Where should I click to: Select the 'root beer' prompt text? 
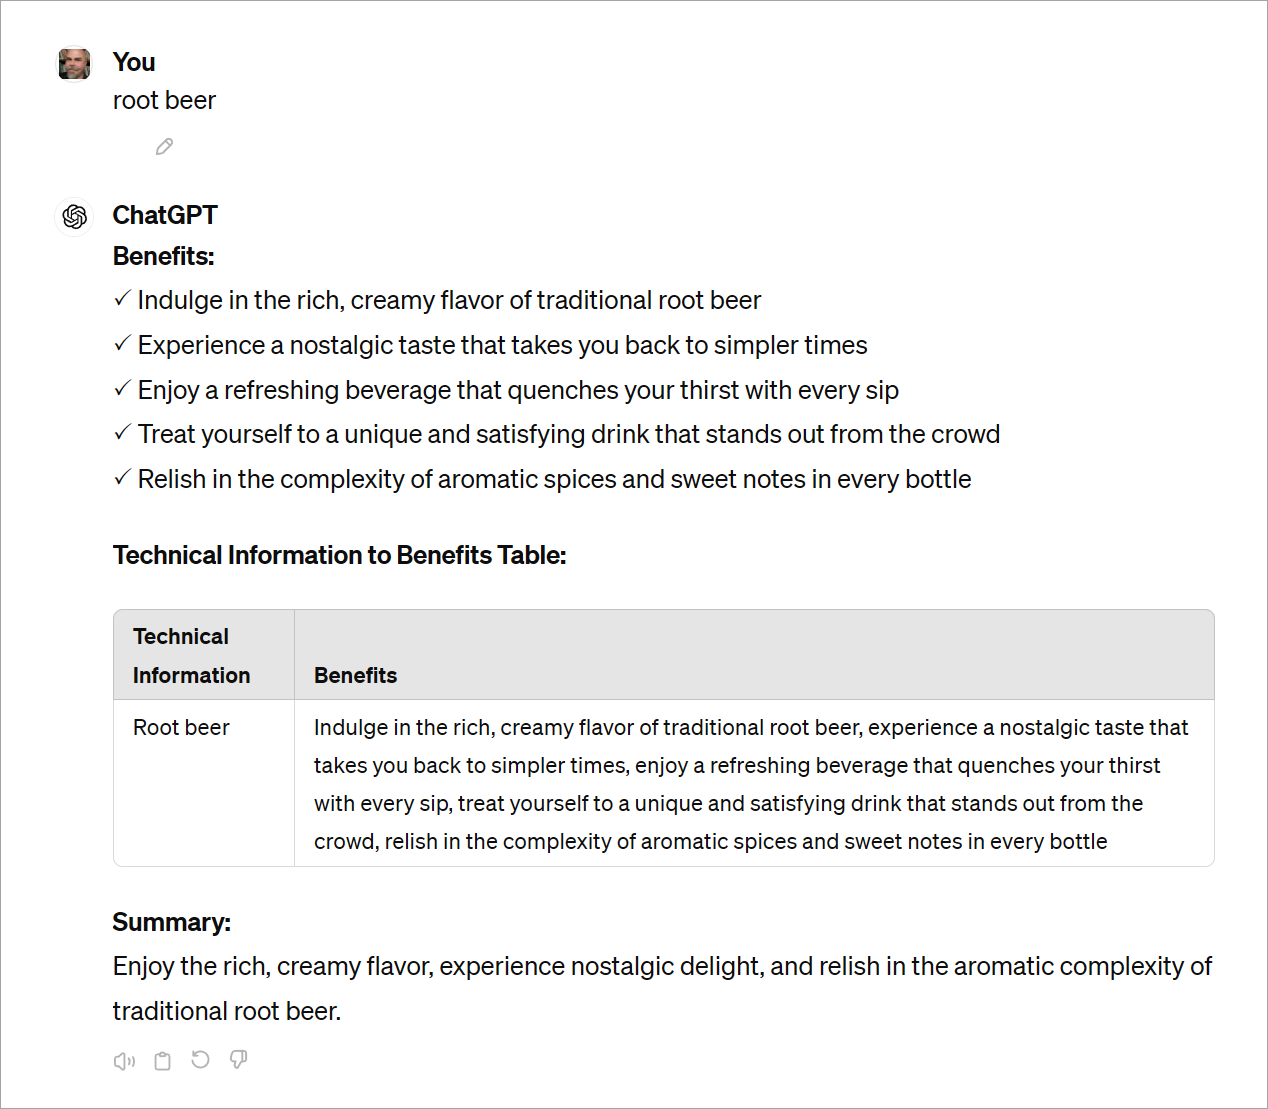point(164,100)
